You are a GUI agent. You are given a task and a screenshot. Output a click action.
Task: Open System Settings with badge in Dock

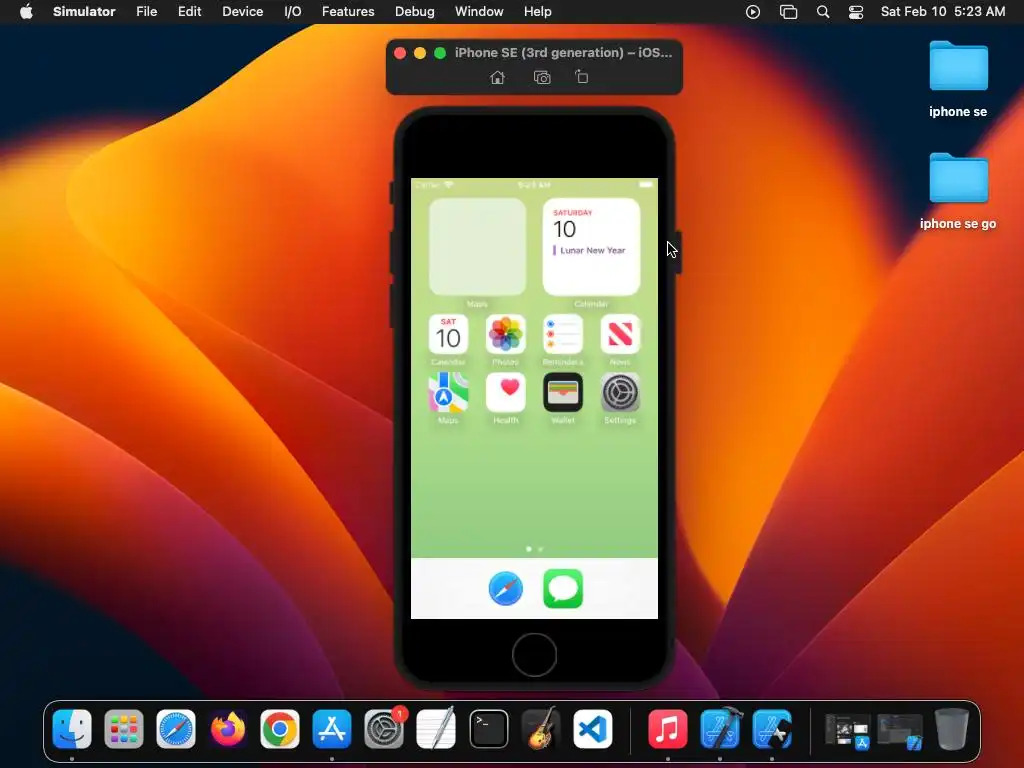(384, 729)
